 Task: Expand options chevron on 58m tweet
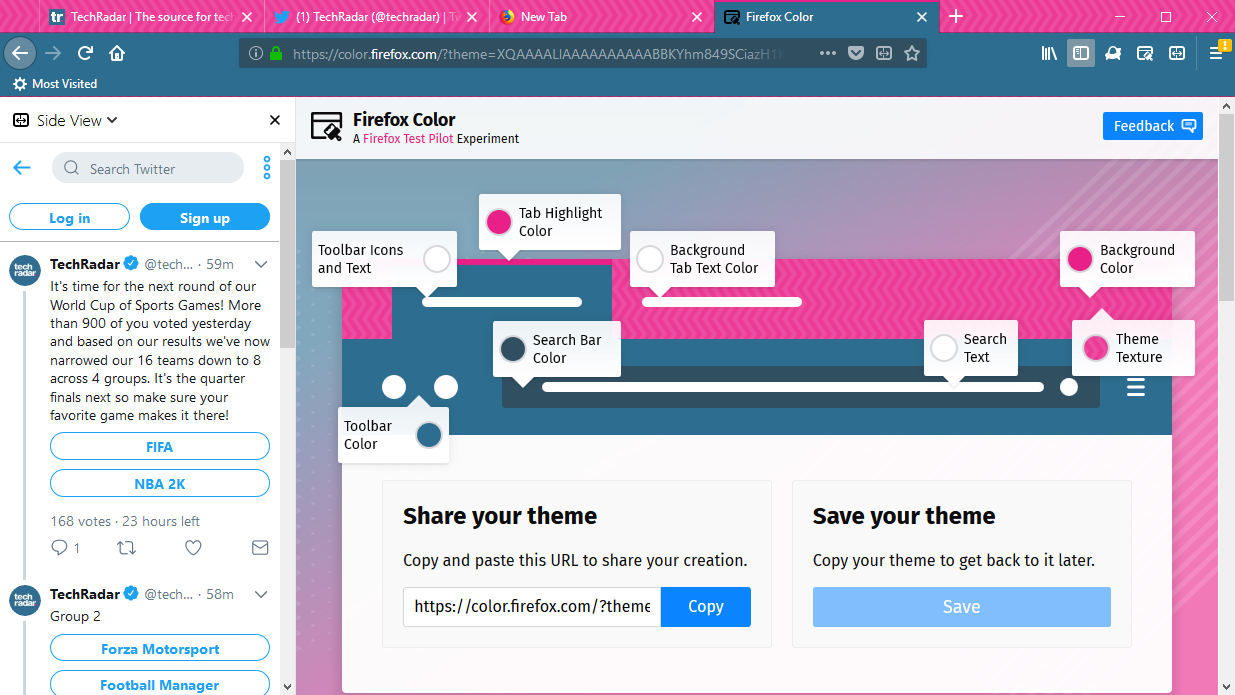point(261,594)
